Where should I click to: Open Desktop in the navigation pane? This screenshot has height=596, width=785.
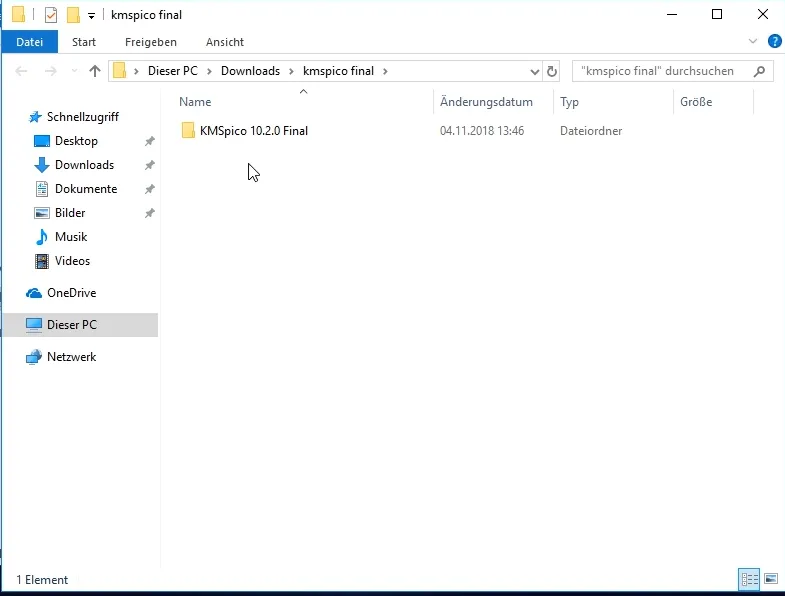76,141
